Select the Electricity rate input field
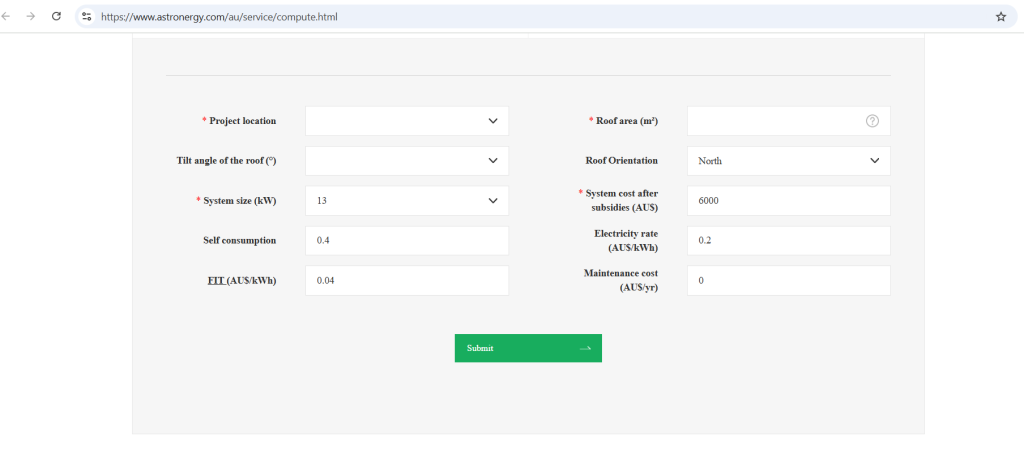 [788, 241]
